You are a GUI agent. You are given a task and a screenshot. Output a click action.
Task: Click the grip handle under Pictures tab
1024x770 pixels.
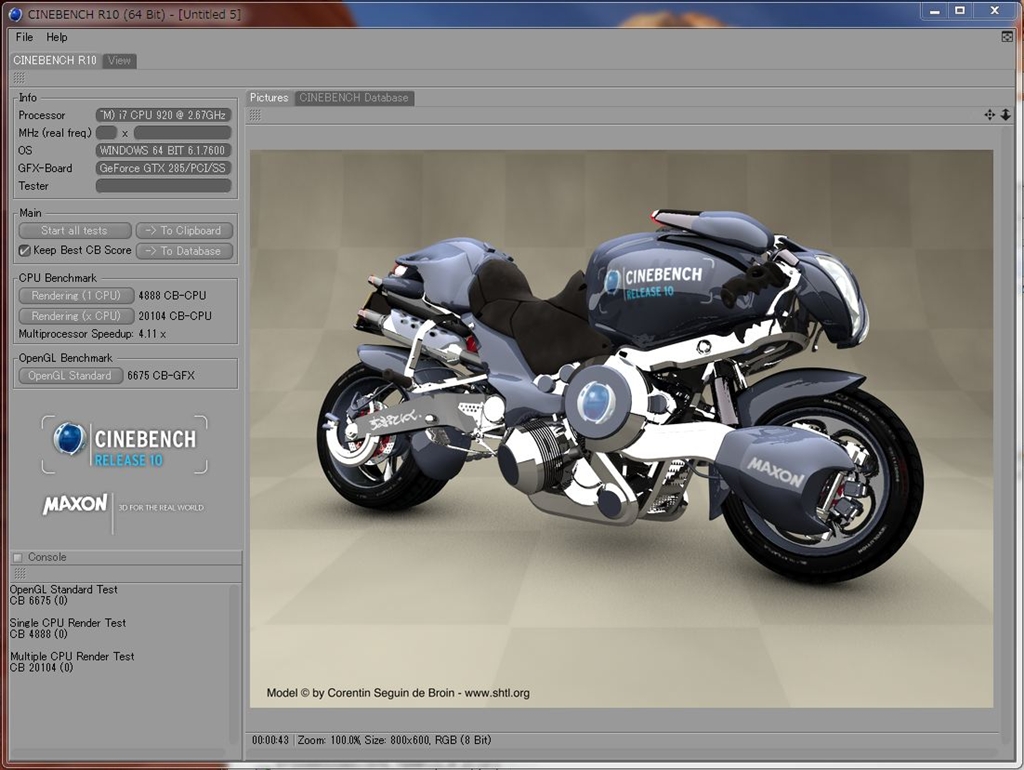coord(255,116)
